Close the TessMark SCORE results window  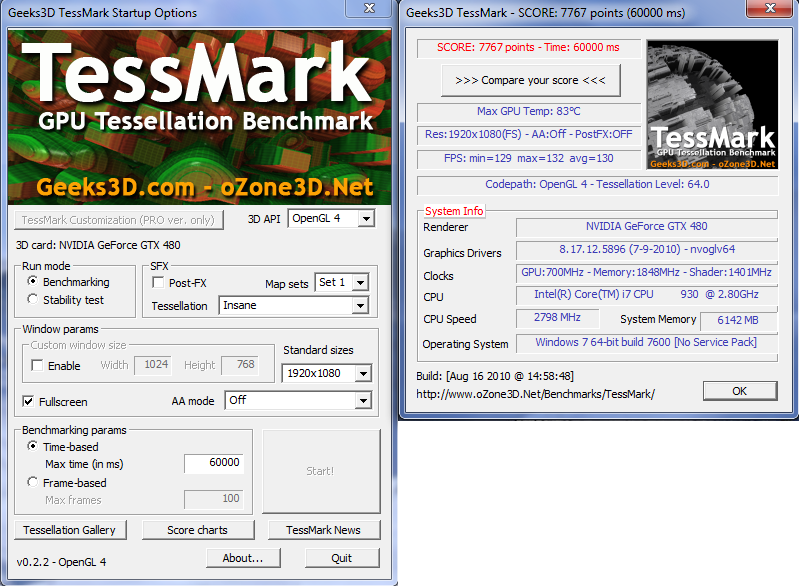coord(770,8)
